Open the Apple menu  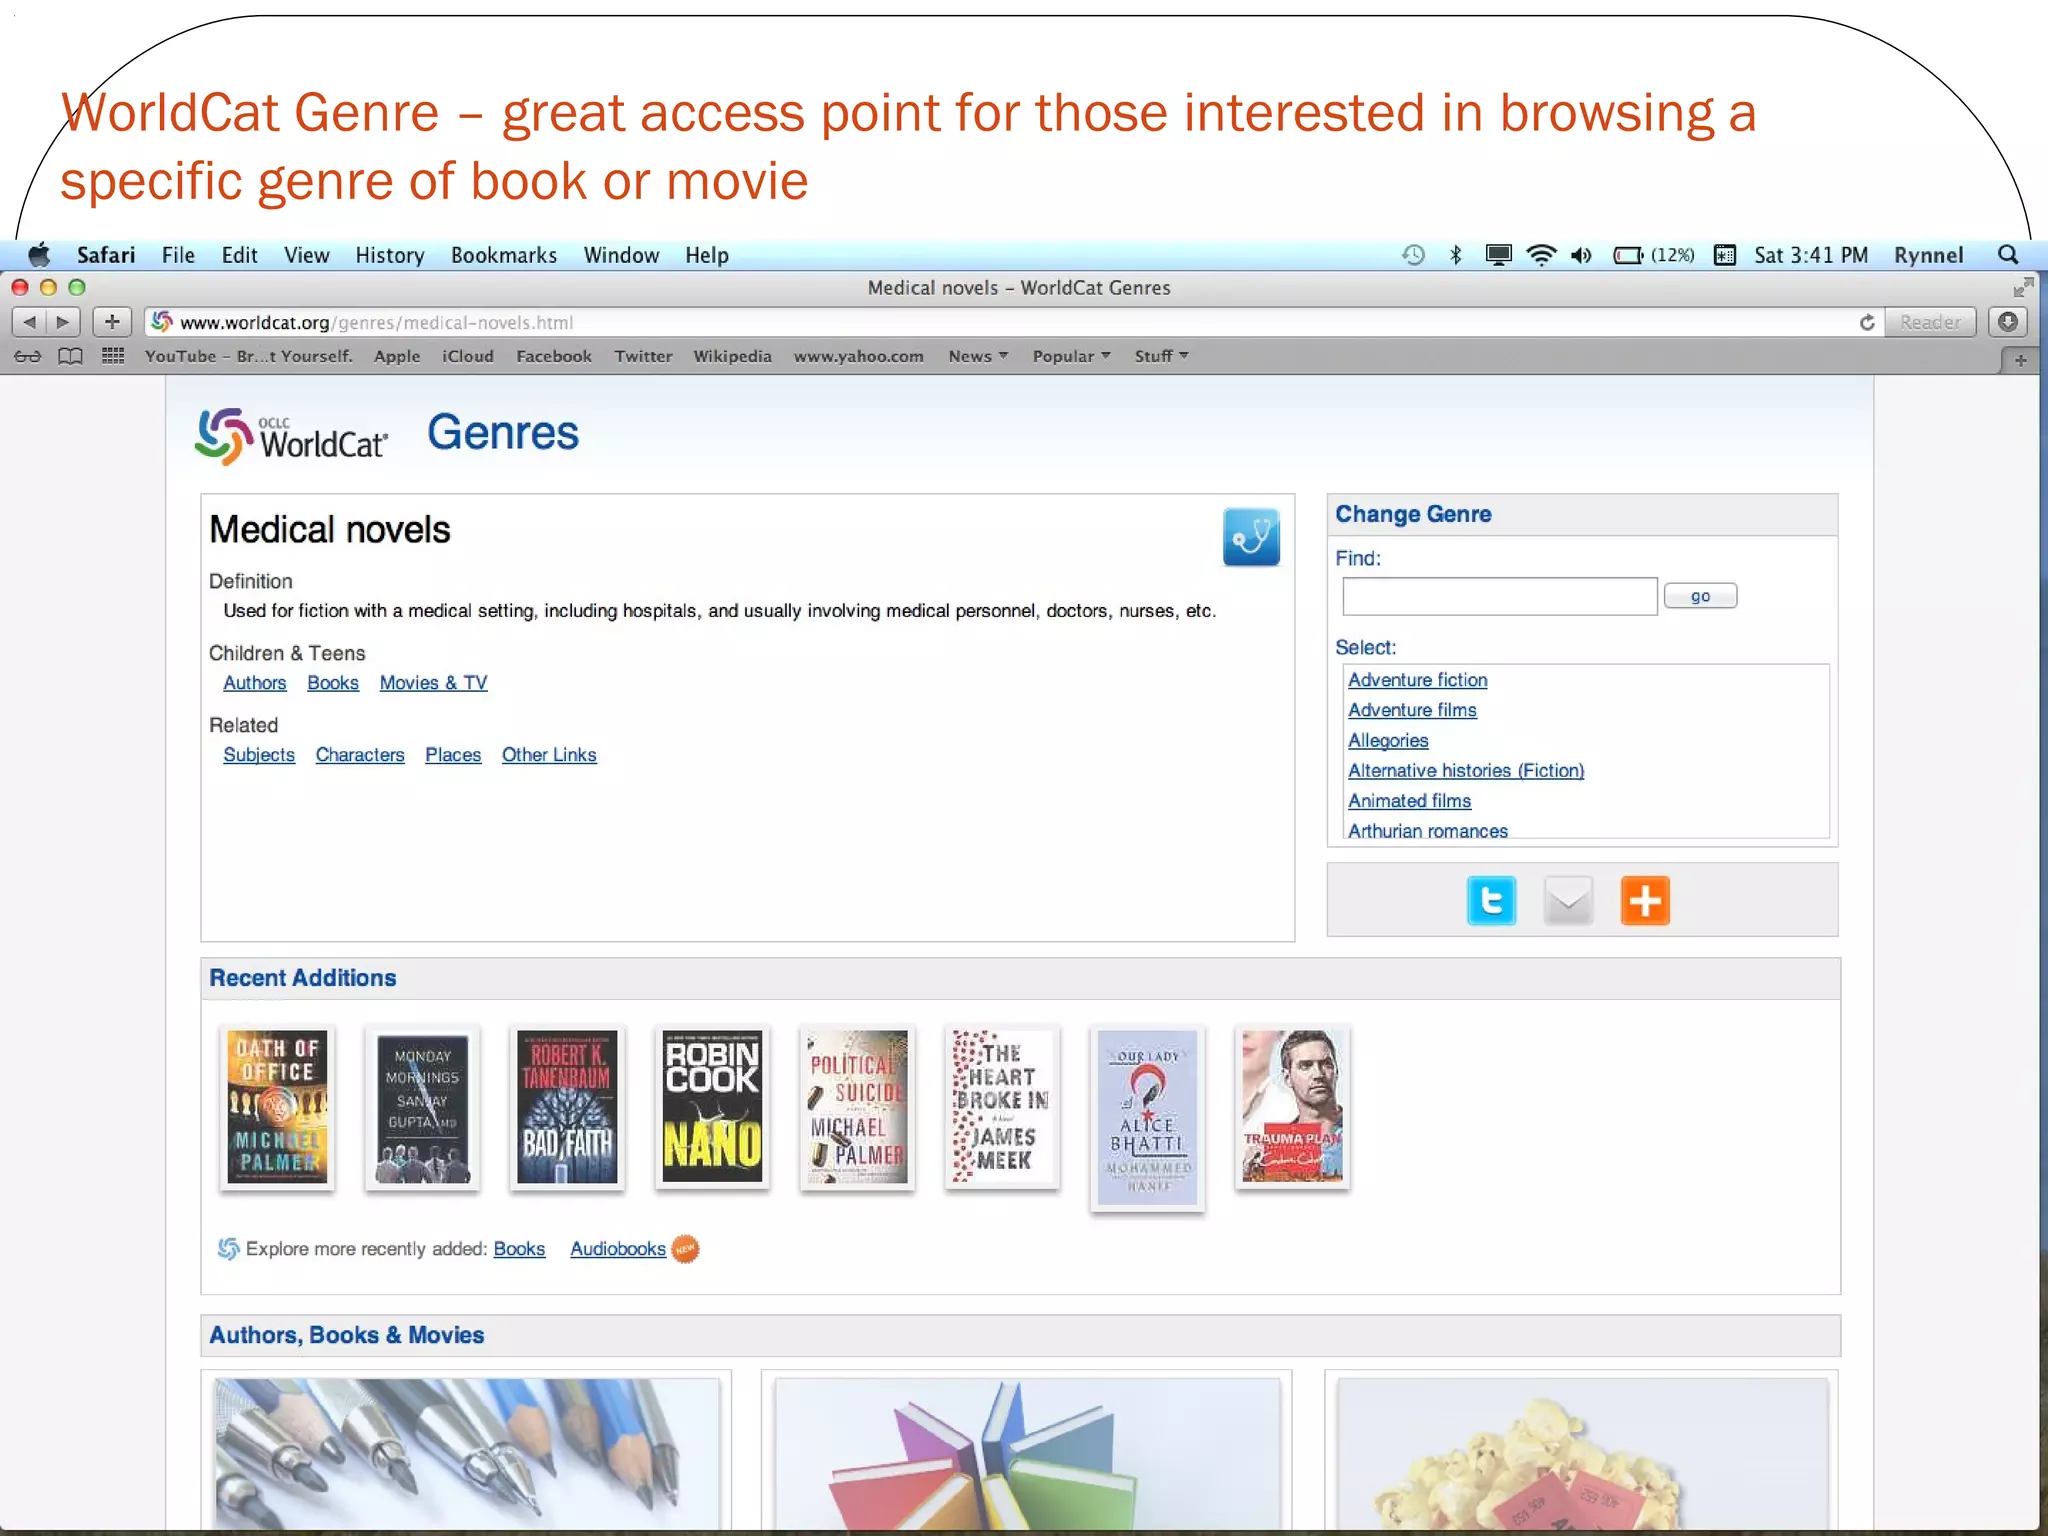coord(39,255)
